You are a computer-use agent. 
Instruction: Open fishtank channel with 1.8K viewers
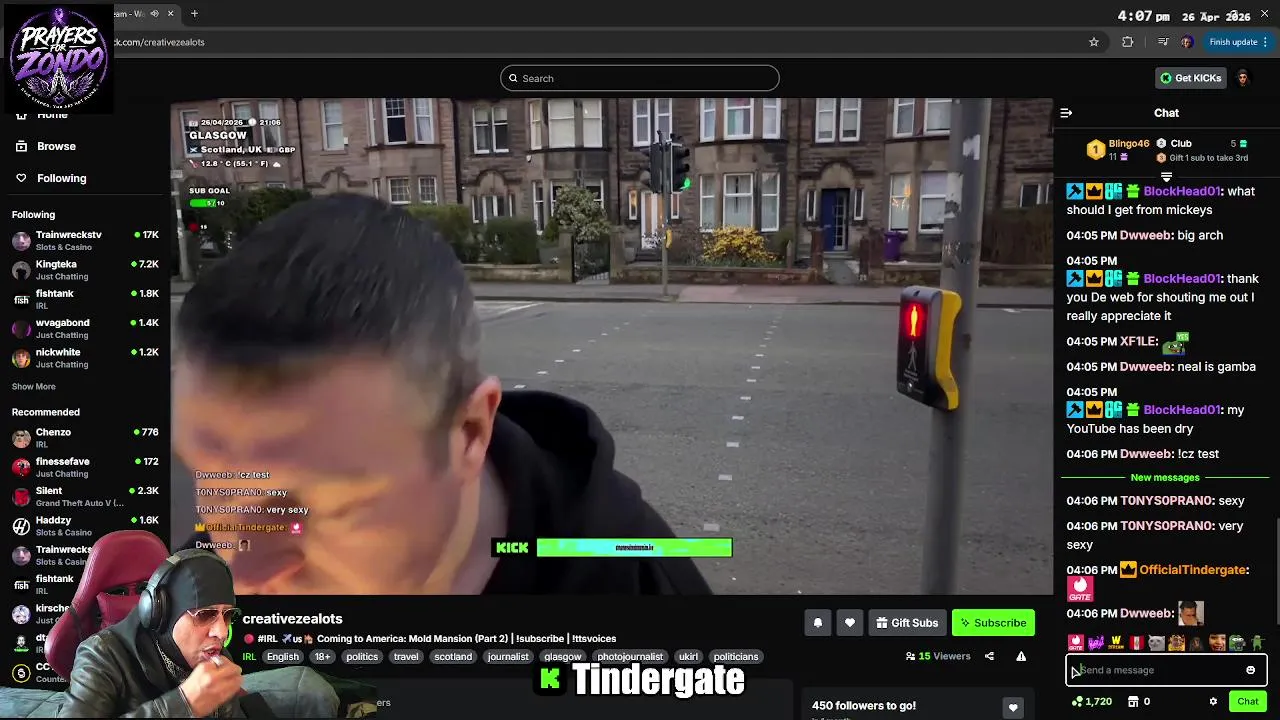(85, 299)
